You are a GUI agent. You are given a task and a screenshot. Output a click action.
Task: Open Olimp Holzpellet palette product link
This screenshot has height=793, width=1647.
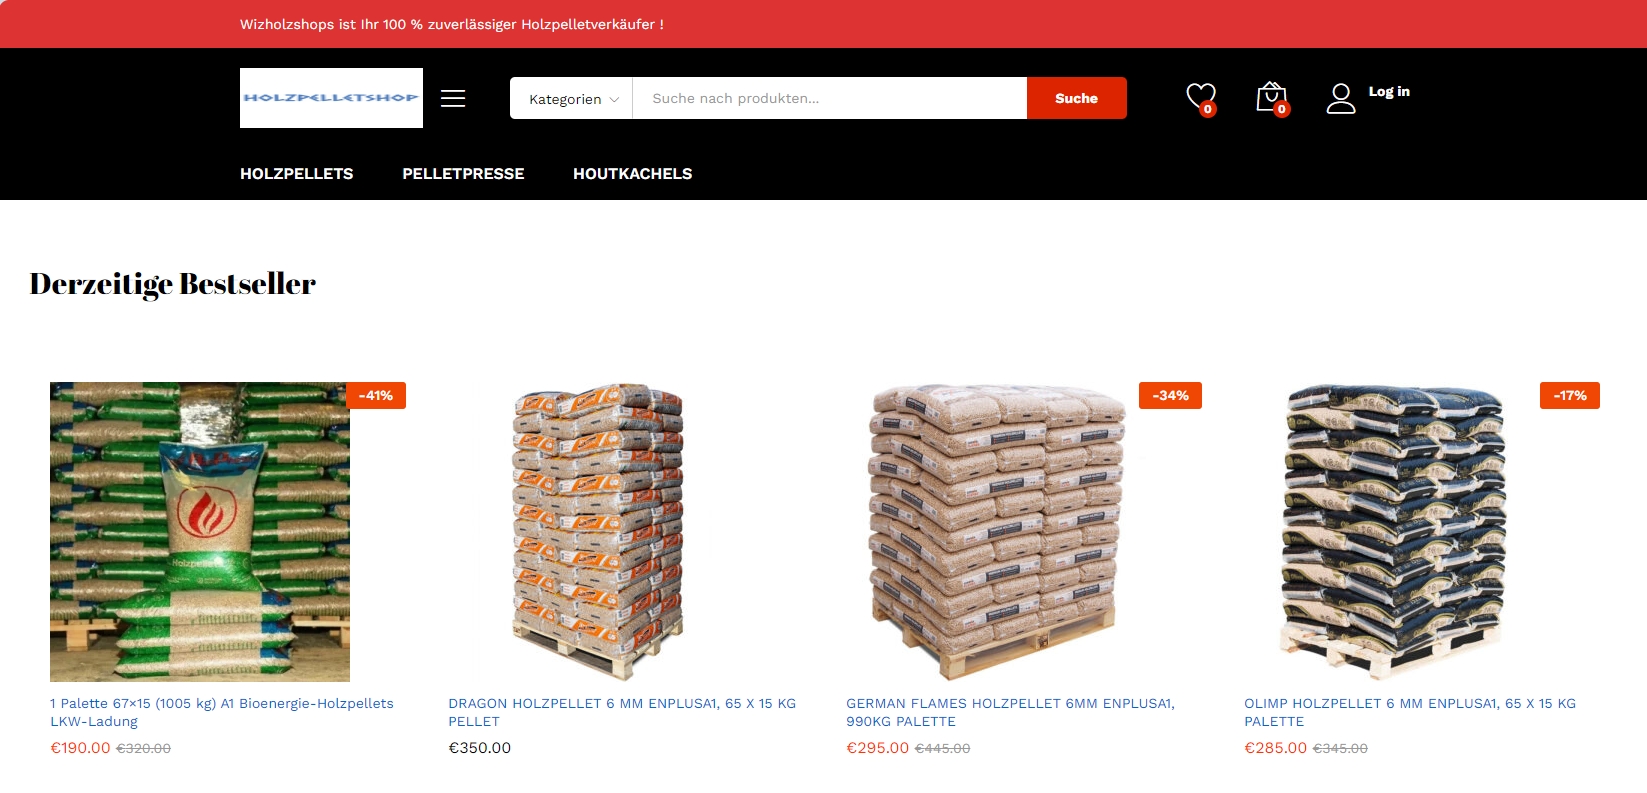point(1410,712)
